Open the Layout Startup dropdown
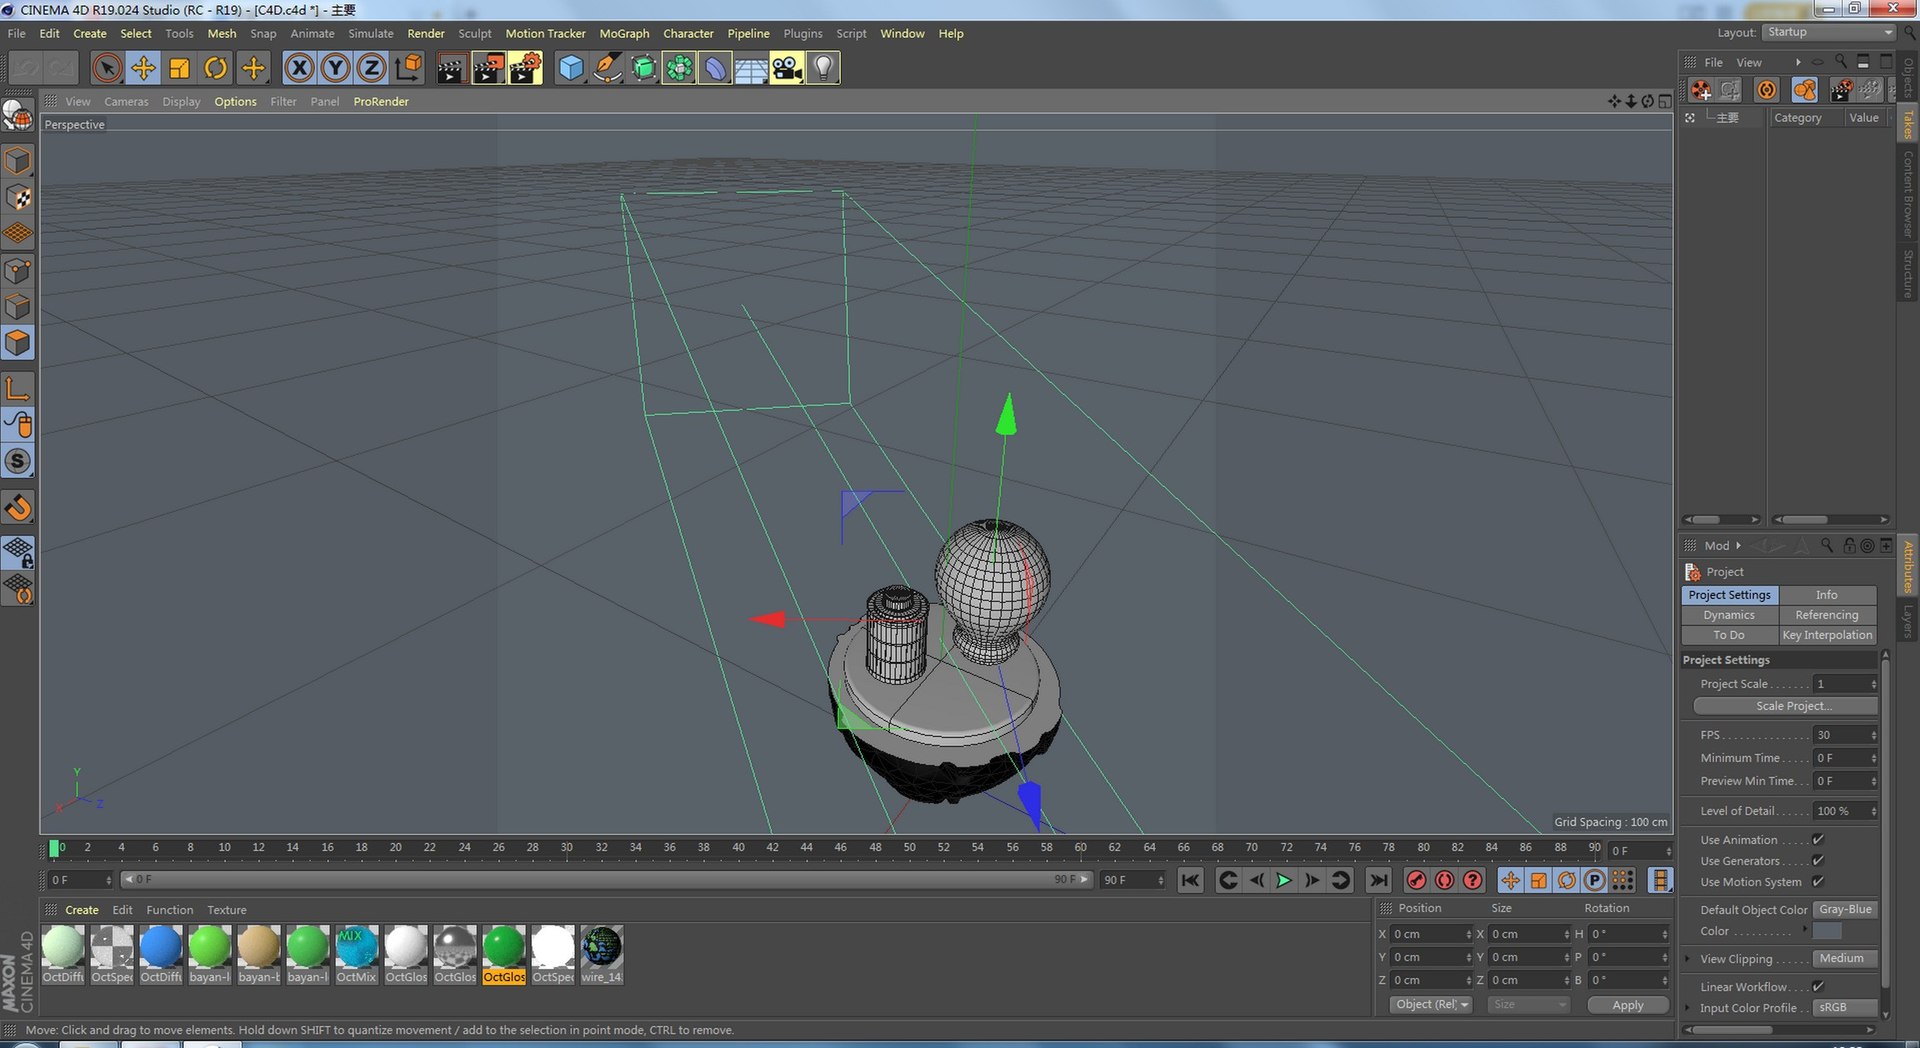This screenshot has width=1920, height=1048. click(1828, 33)
